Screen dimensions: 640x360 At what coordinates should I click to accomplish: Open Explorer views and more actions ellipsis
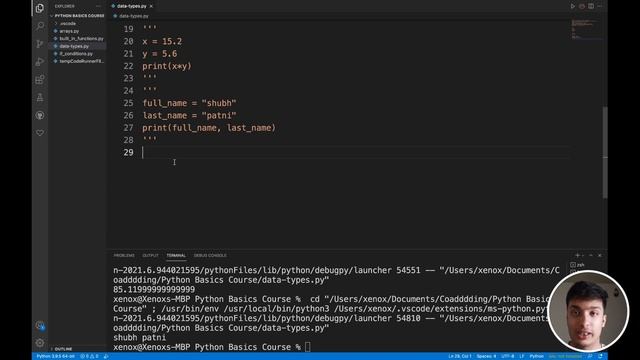[x=98, y=6]
